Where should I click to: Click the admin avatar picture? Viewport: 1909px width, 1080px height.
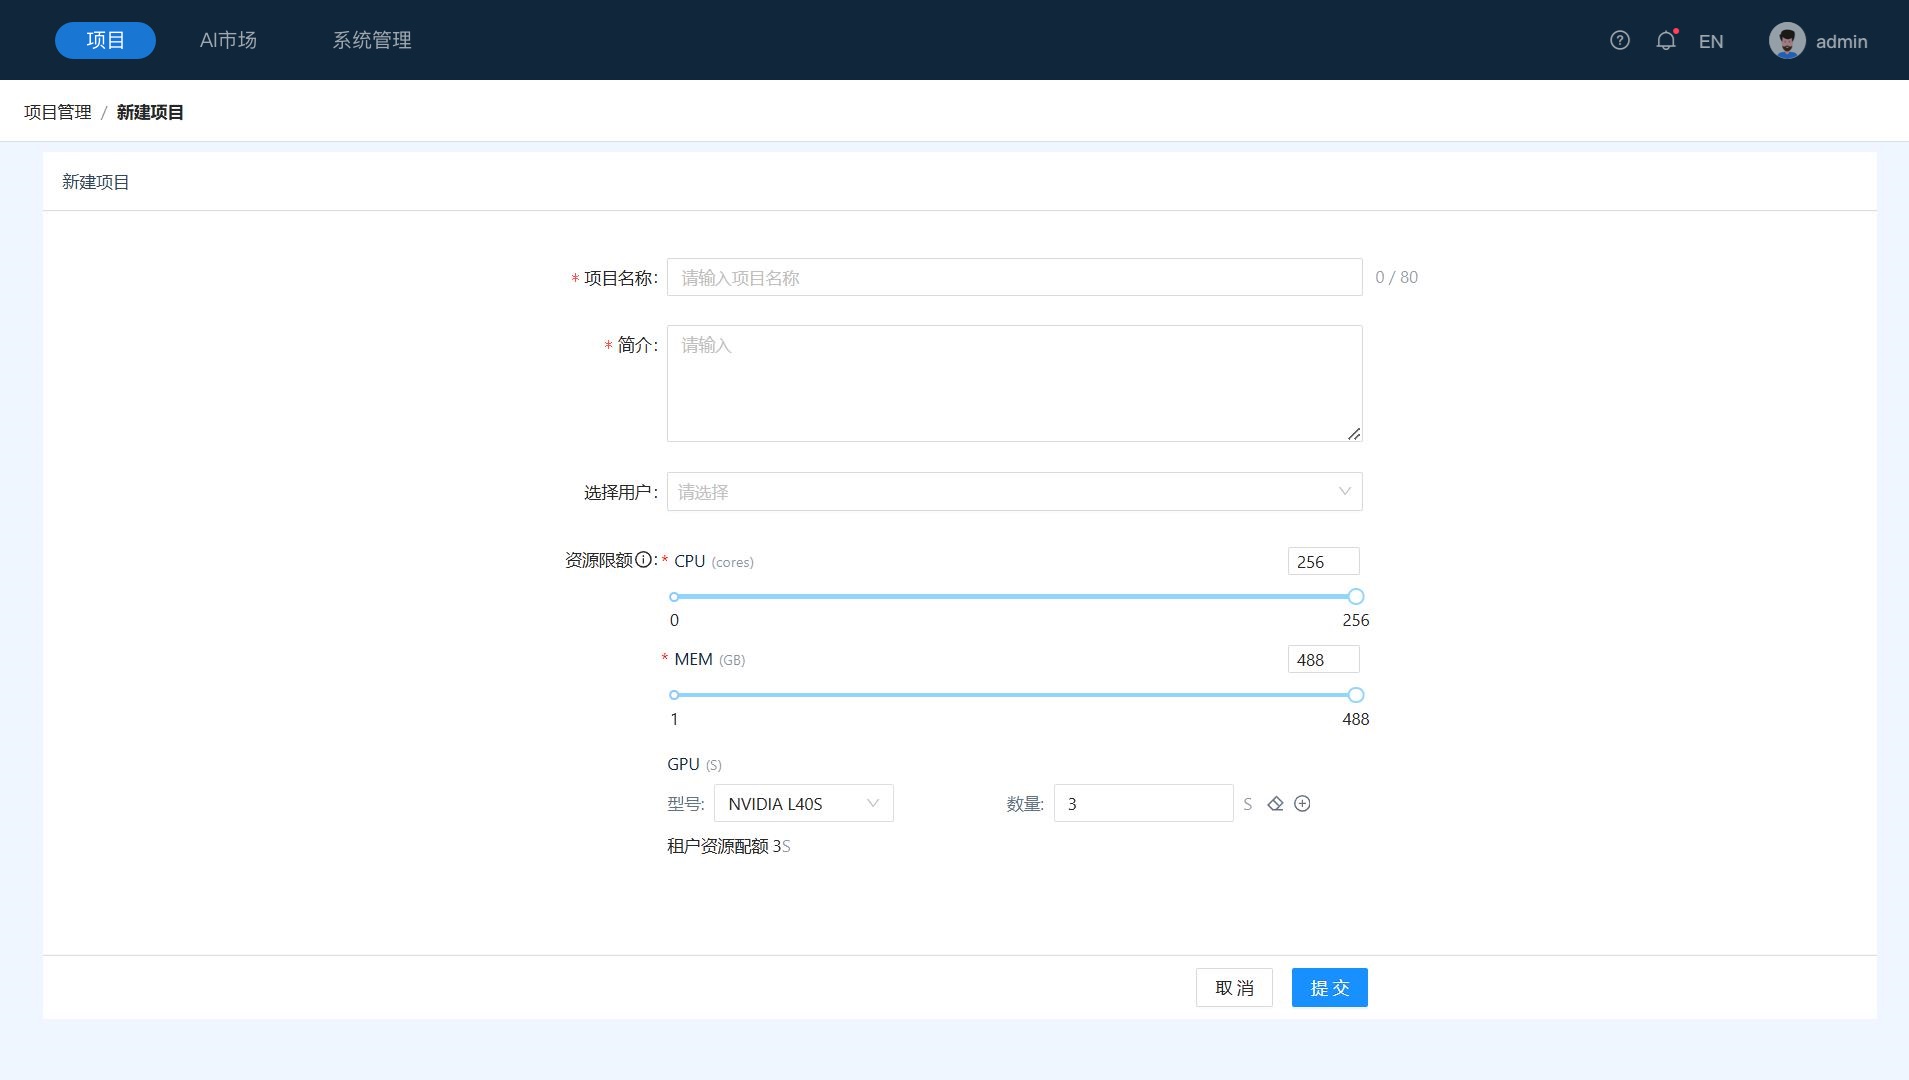[1786, 41]
